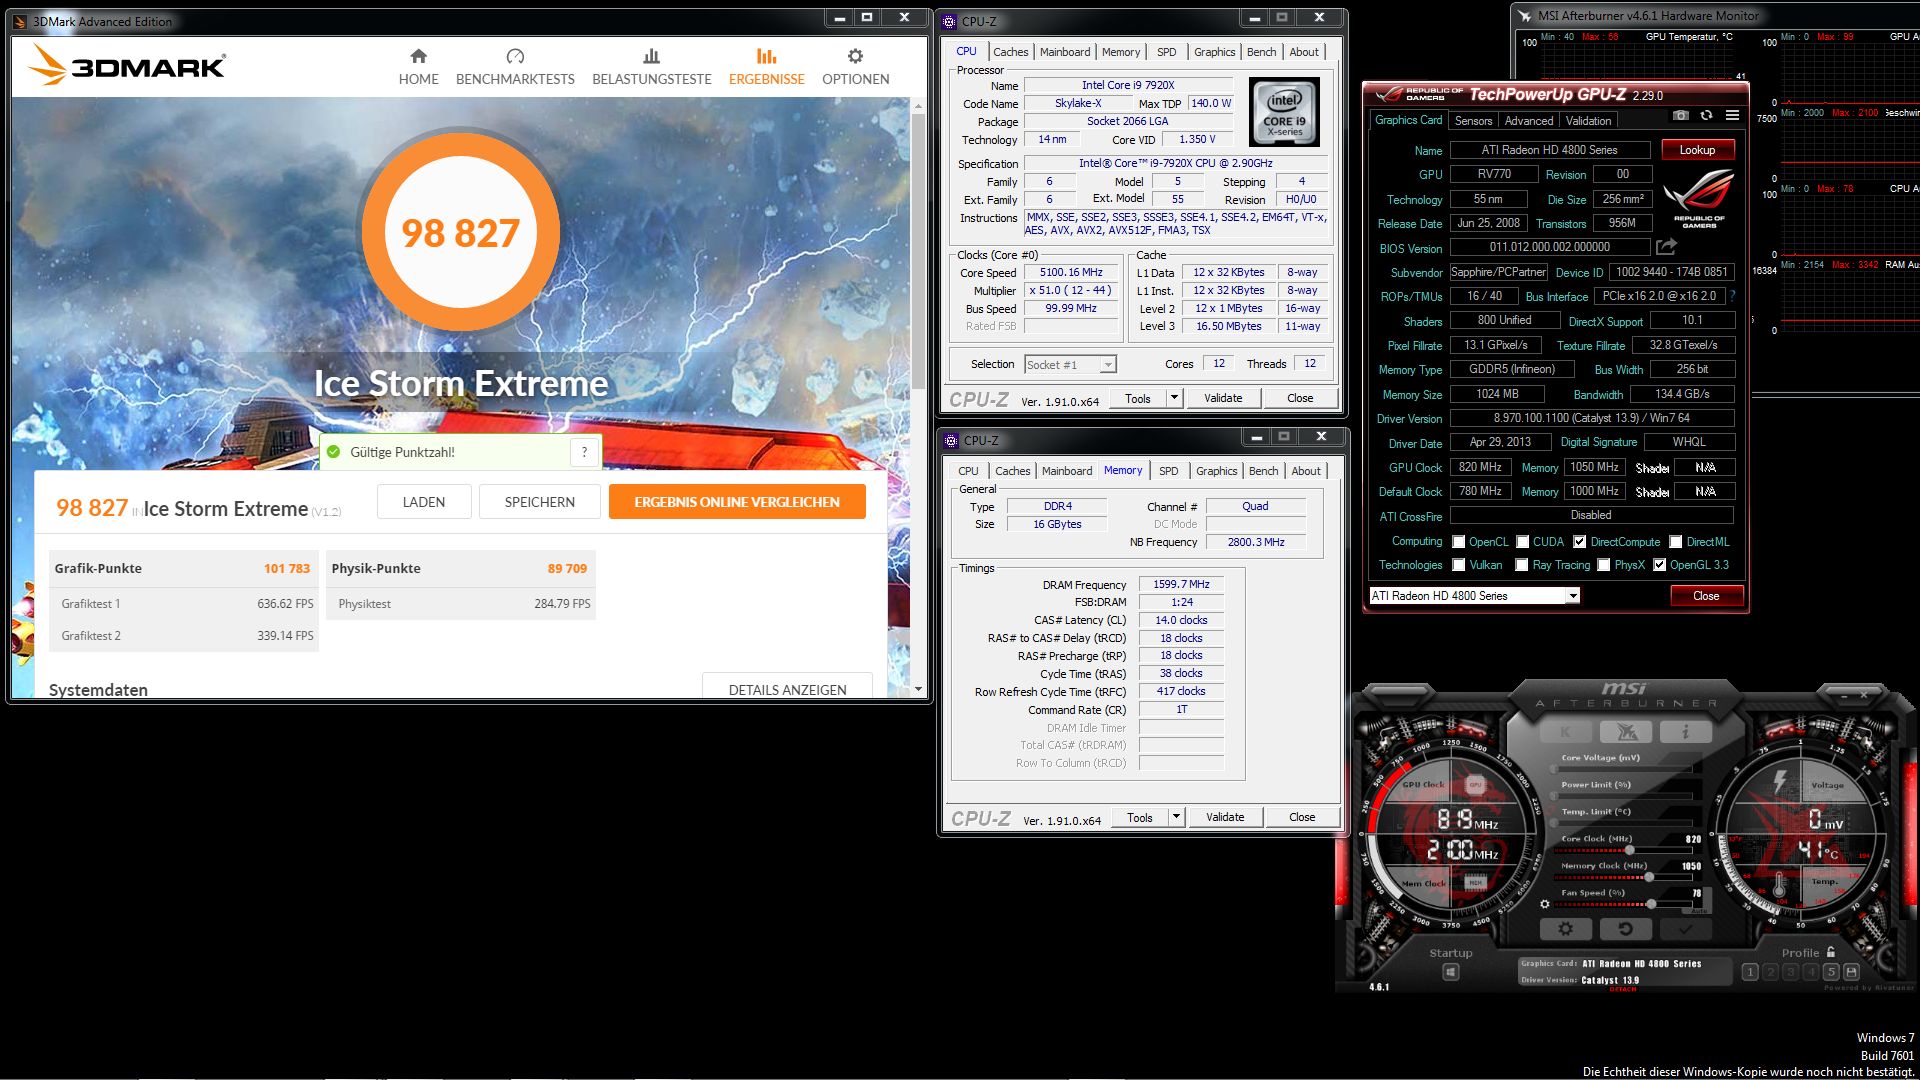Image resolution: width=1920 pixels, height=1080 pixels.
Task: Click the Afterburner reset arrow button
Action: point(1626,929)
